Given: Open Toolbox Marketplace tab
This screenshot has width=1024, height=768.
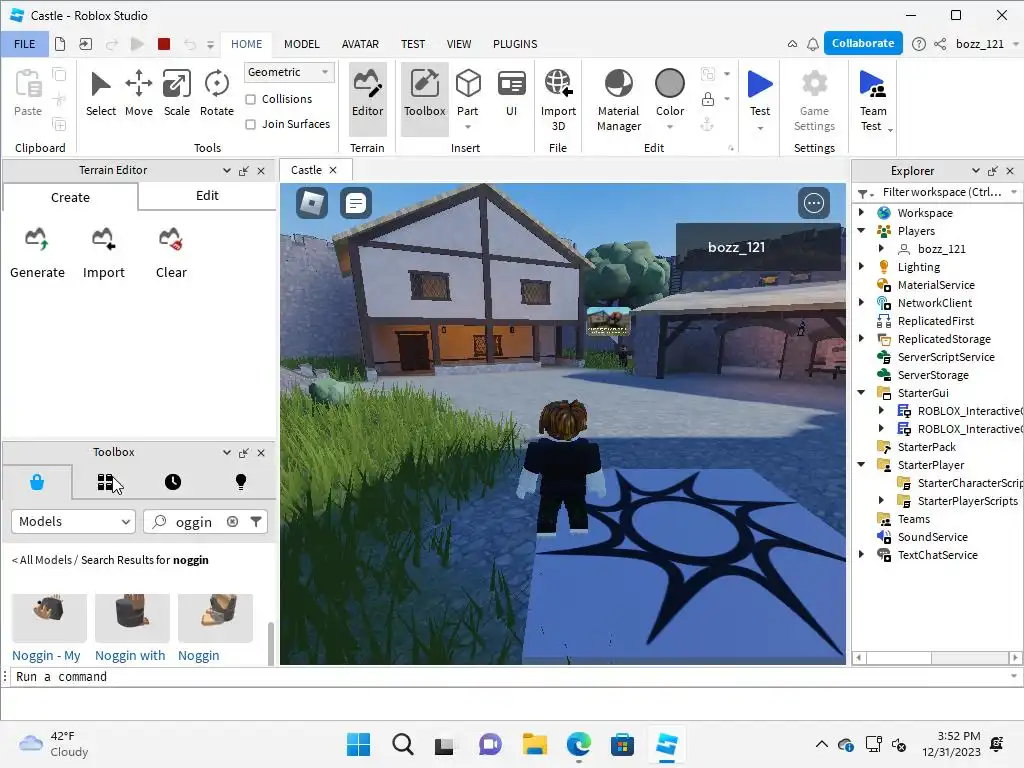Looking at the screenshot, I should (x=37, y=482).
